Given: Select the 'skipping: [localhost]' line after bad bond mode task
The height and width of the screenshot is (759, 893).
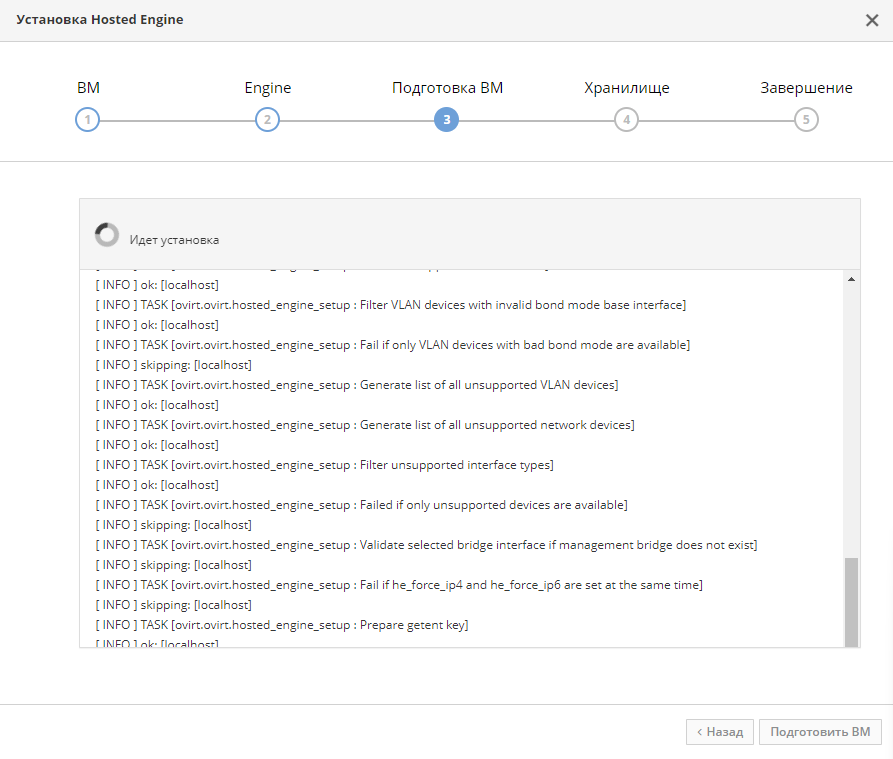Looking at the screenshot, I should coord(174,364).
